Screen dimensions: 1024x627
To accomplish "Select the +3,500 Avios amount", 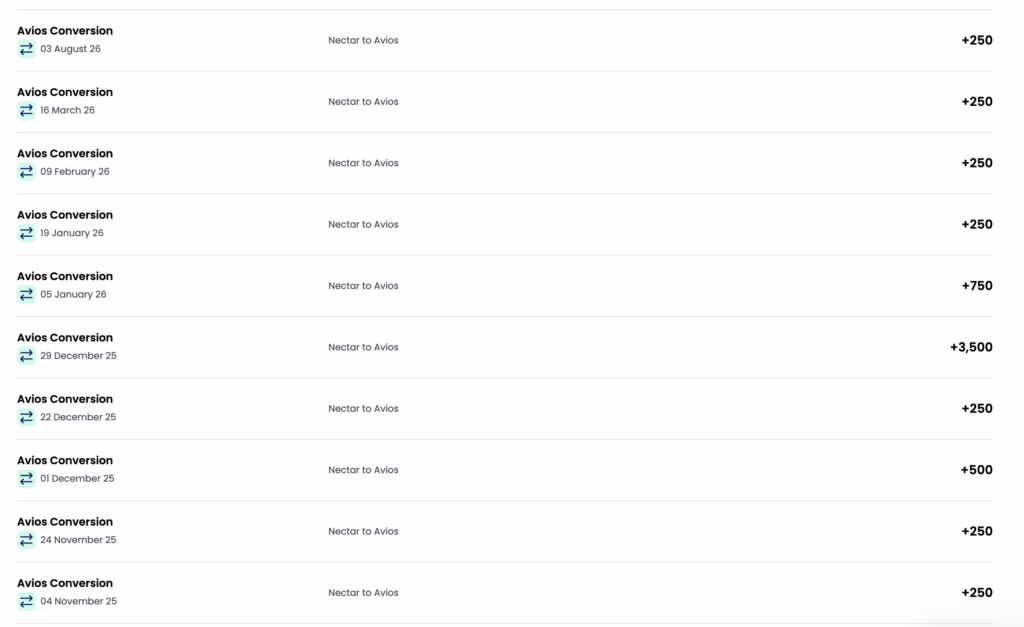I will (971, 347).
